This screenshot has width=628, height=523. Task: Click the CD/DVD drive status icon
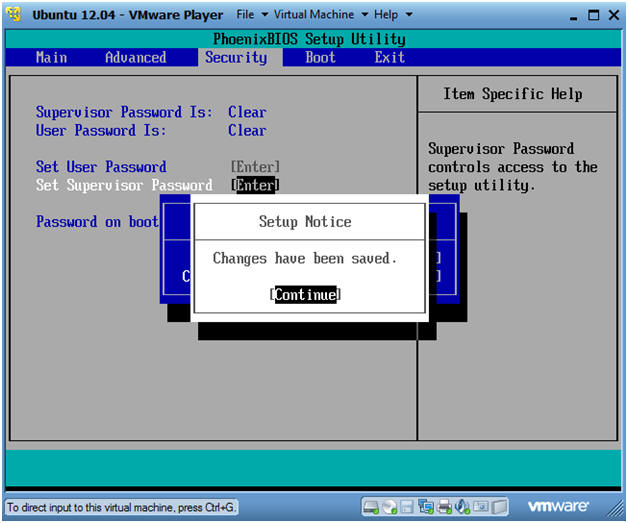click(389, 507)
